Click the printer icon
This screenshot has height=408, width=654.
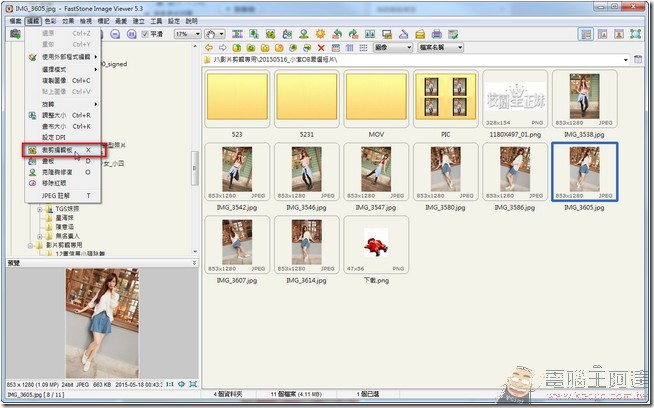click(436, 34)
